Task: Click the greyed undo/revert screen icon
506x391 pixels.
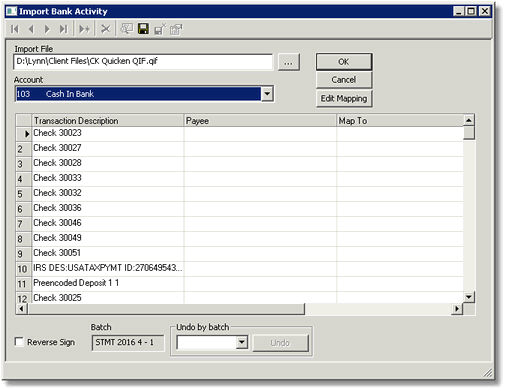Action: click(127, 29)
